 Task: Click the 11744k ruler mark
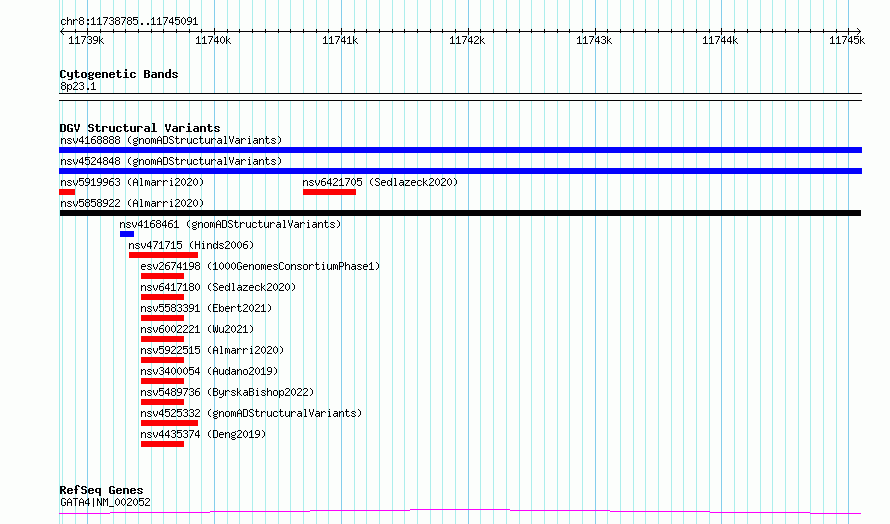[720, 40]
